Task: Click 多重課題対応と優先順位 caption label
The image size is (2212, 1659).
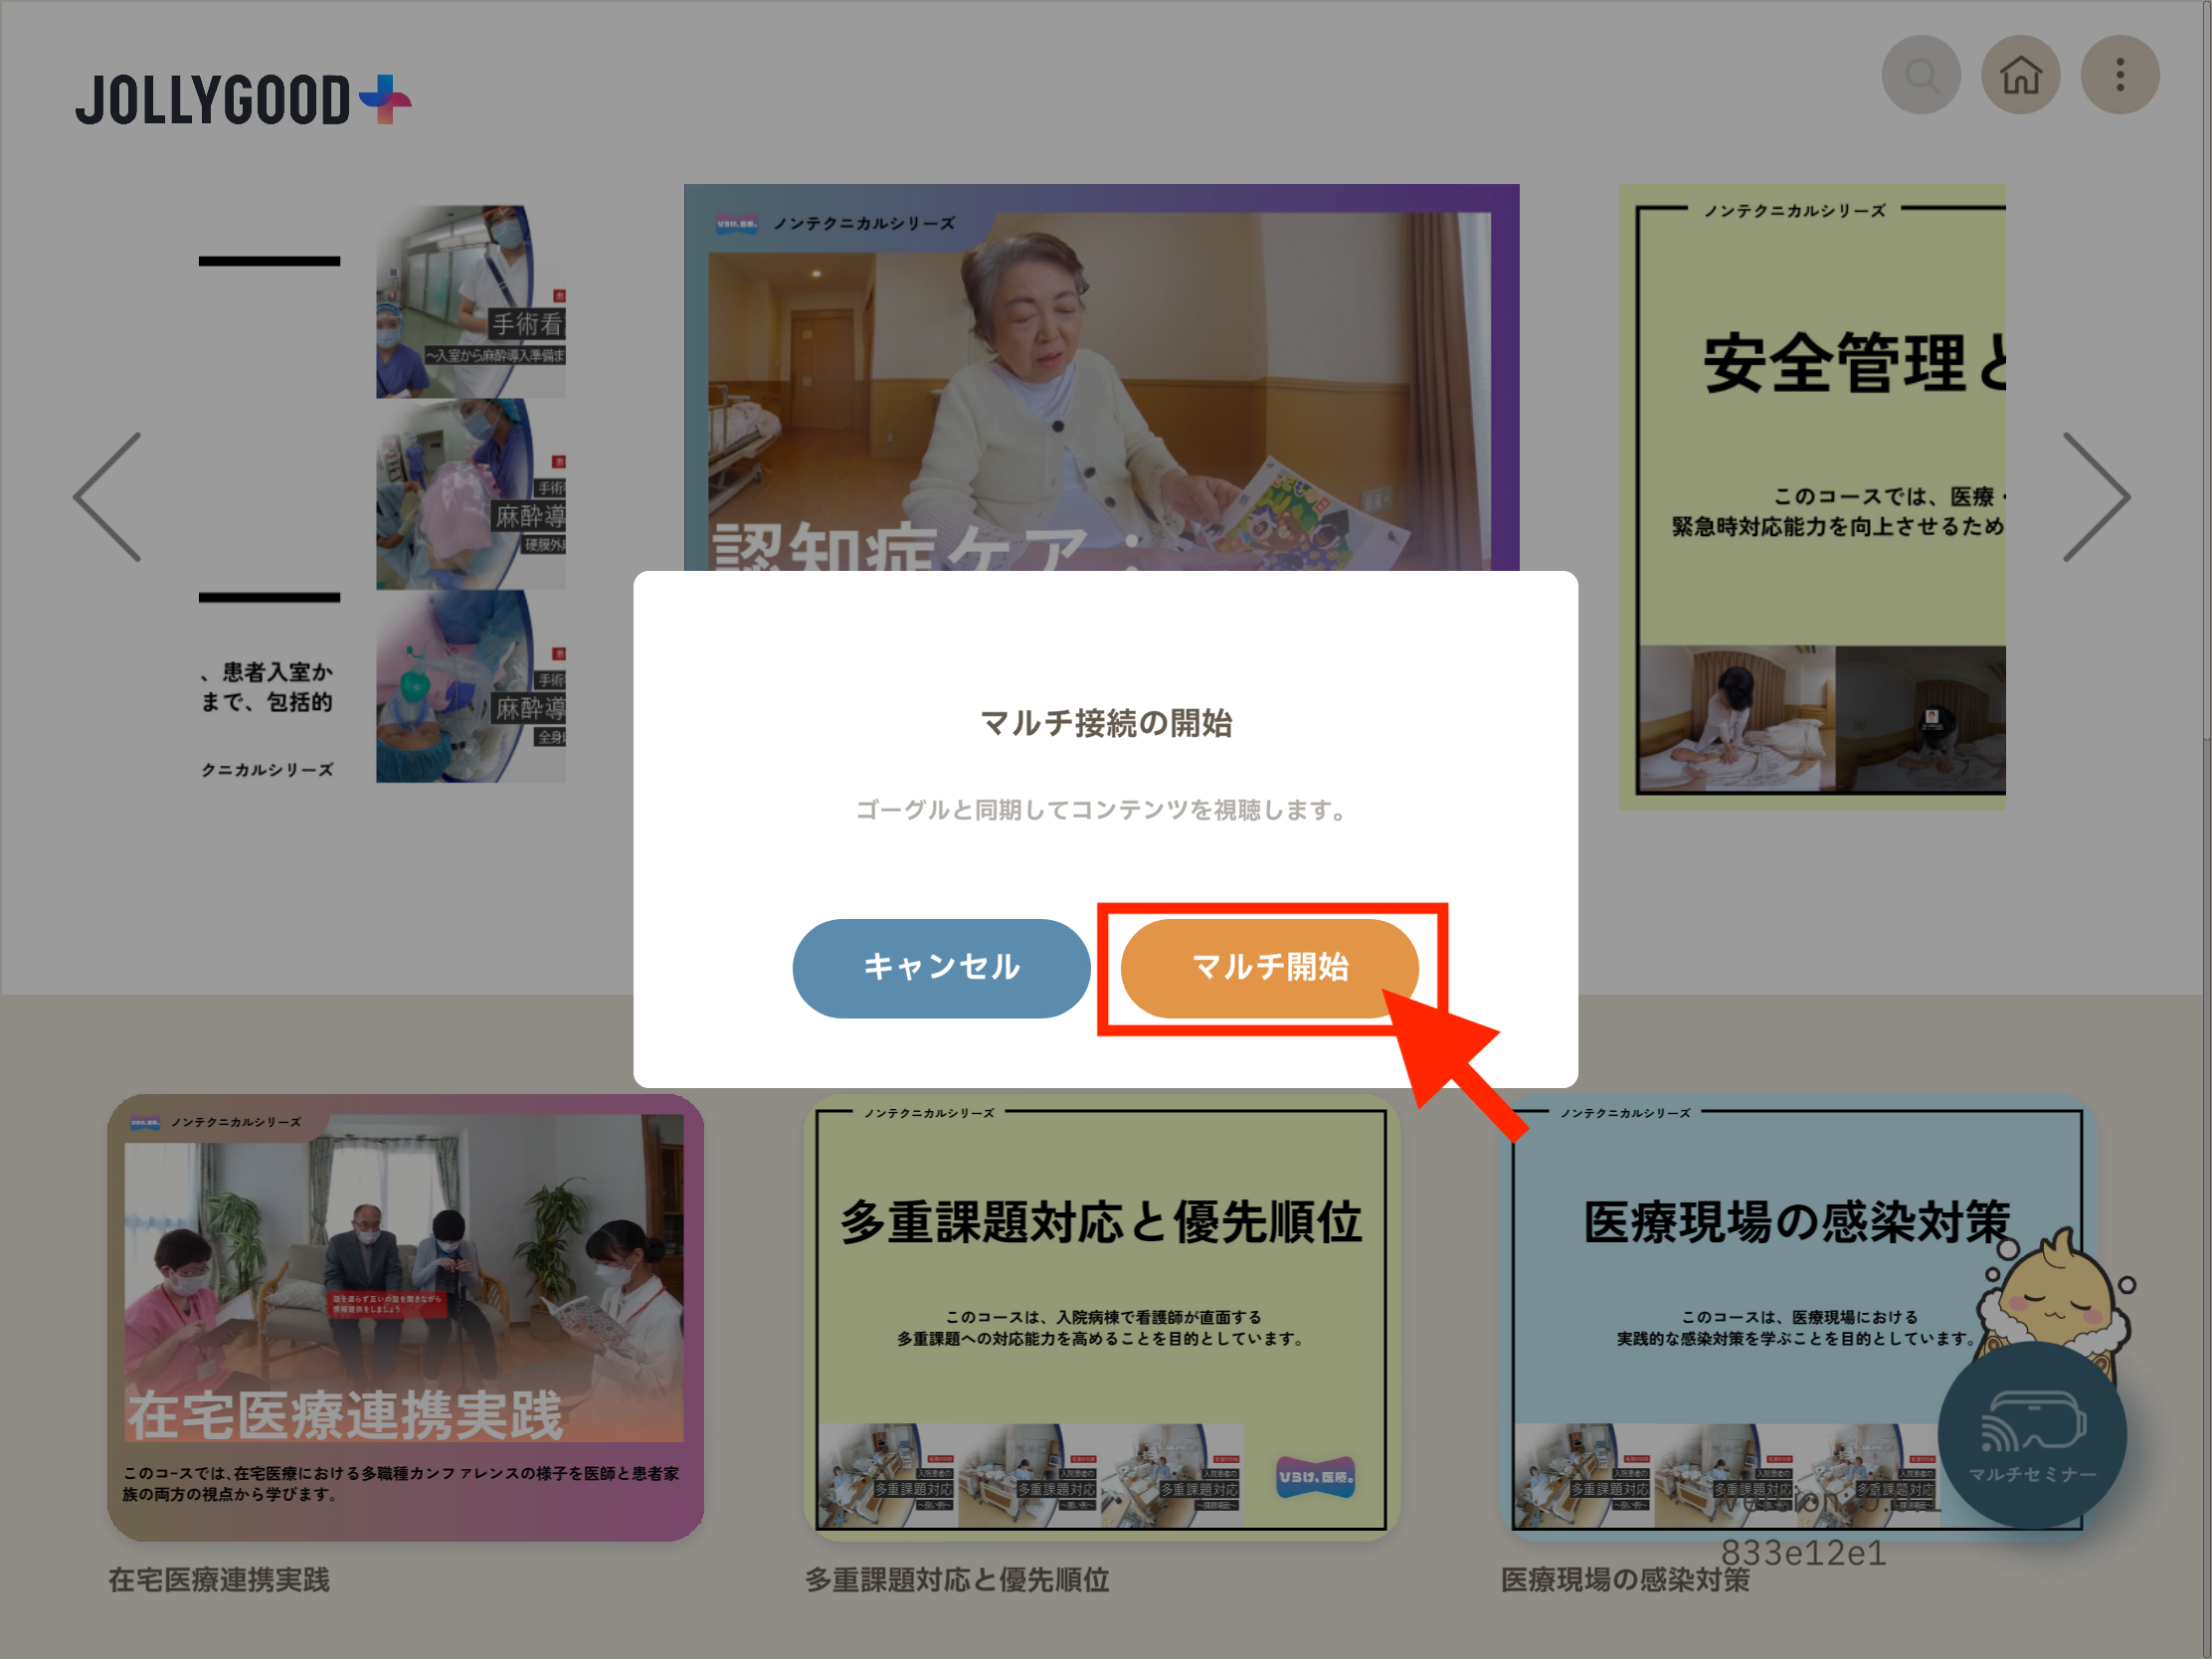Action: point(957,1580)
